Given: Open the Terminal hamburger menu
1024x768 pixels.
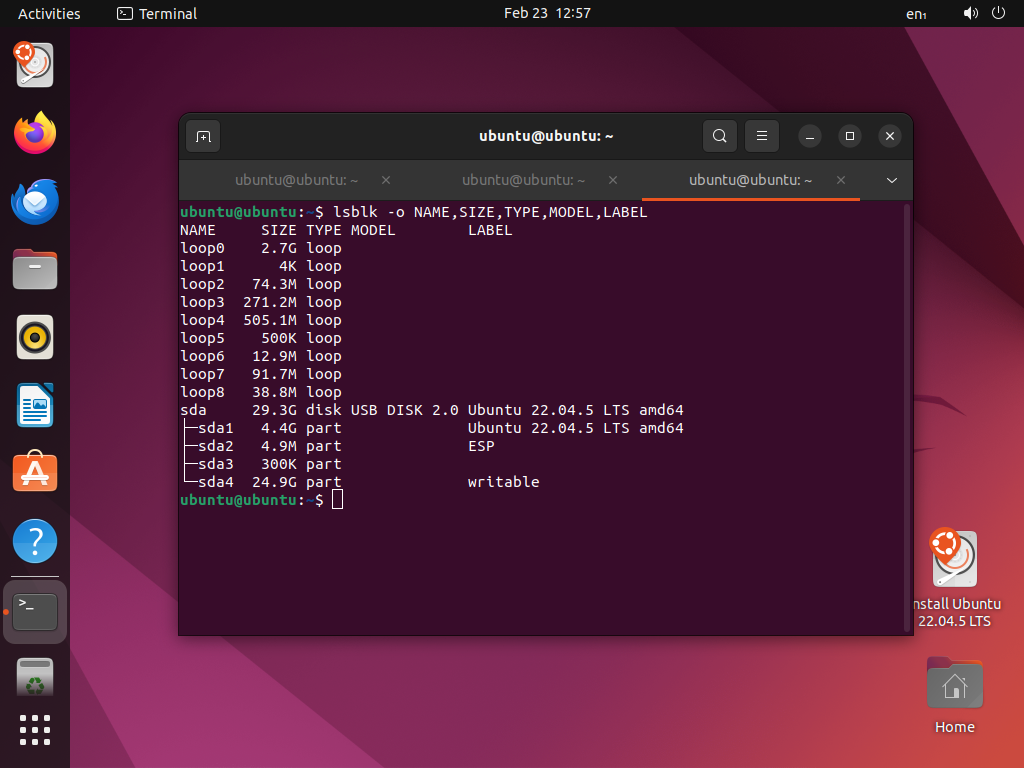Looking at the screenshot, I should 762,136.
